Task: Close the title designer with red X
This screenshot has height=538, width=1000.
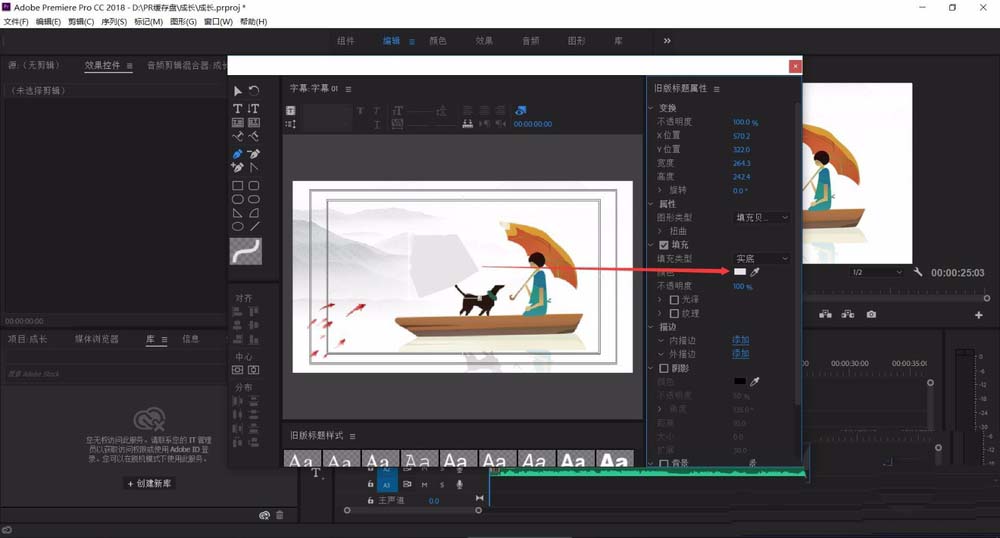Action: coord(795,66)
